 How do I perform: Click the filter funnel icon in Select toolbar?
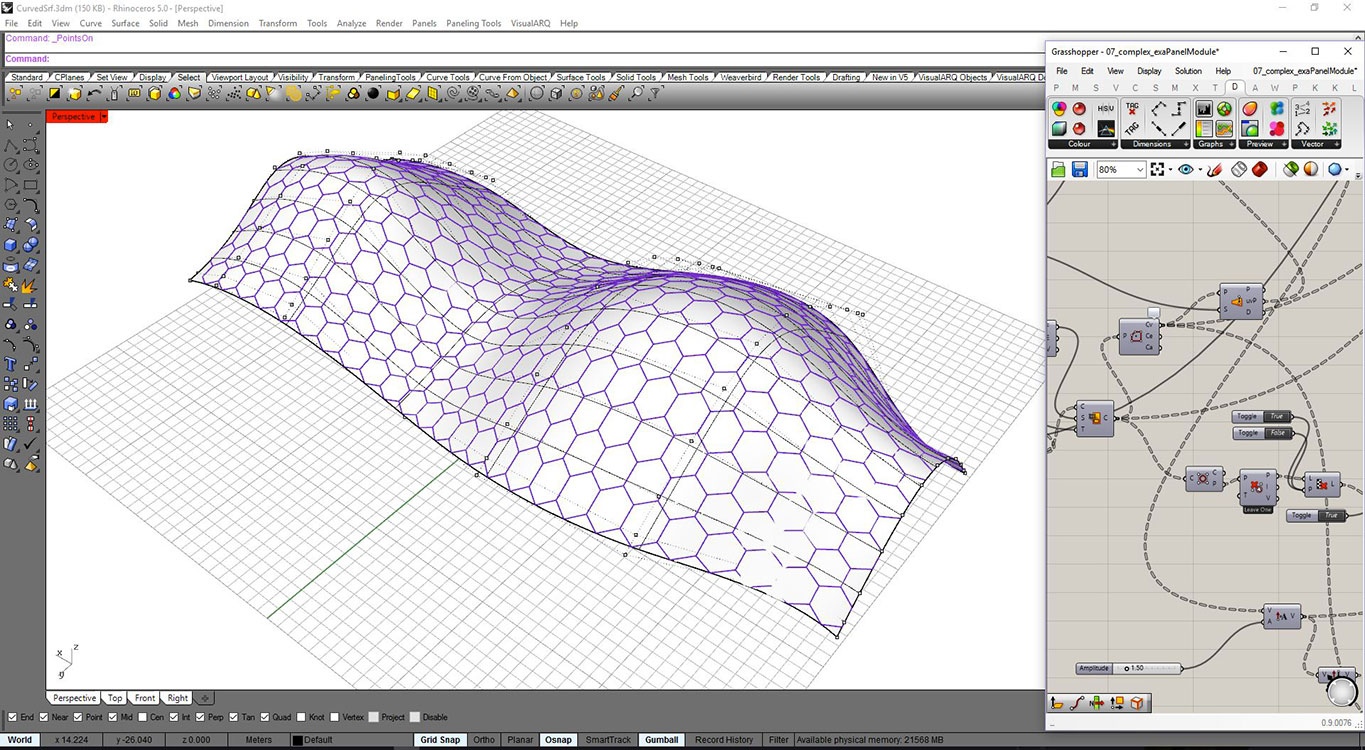click(x=656, y=93)
